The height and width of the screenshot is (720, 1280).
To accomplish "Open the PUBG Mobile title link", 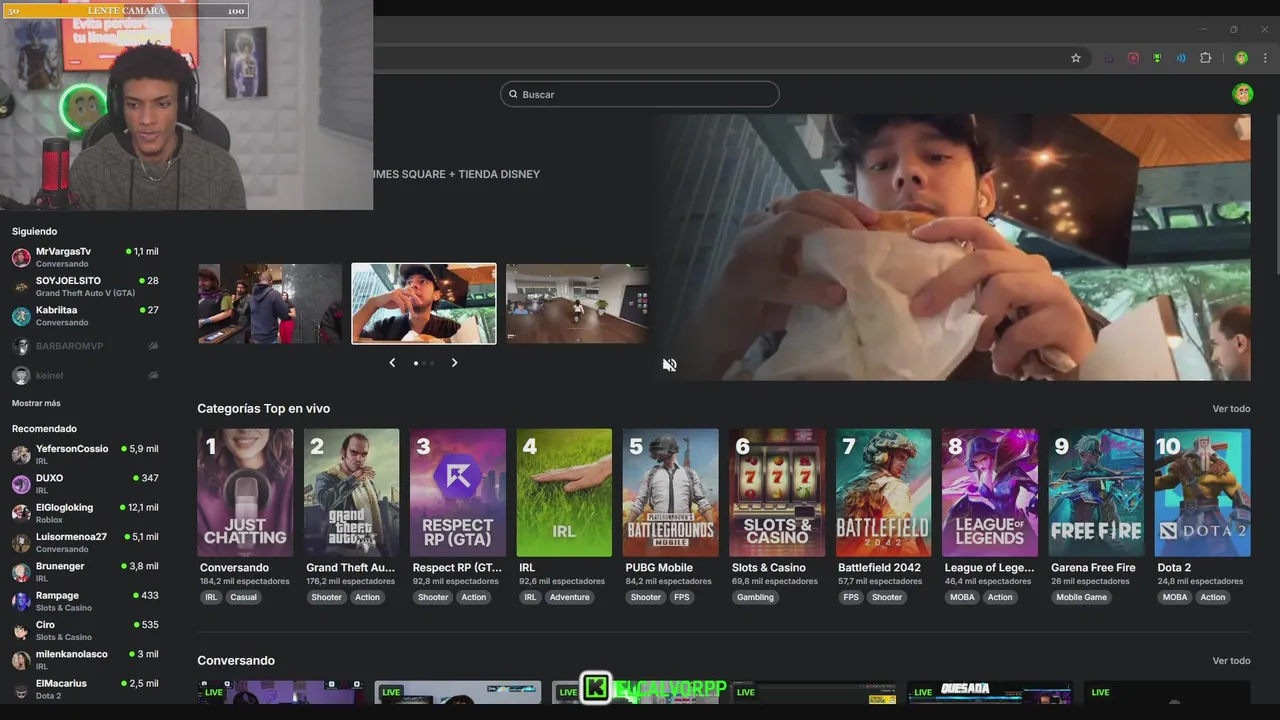I will 659,568.
